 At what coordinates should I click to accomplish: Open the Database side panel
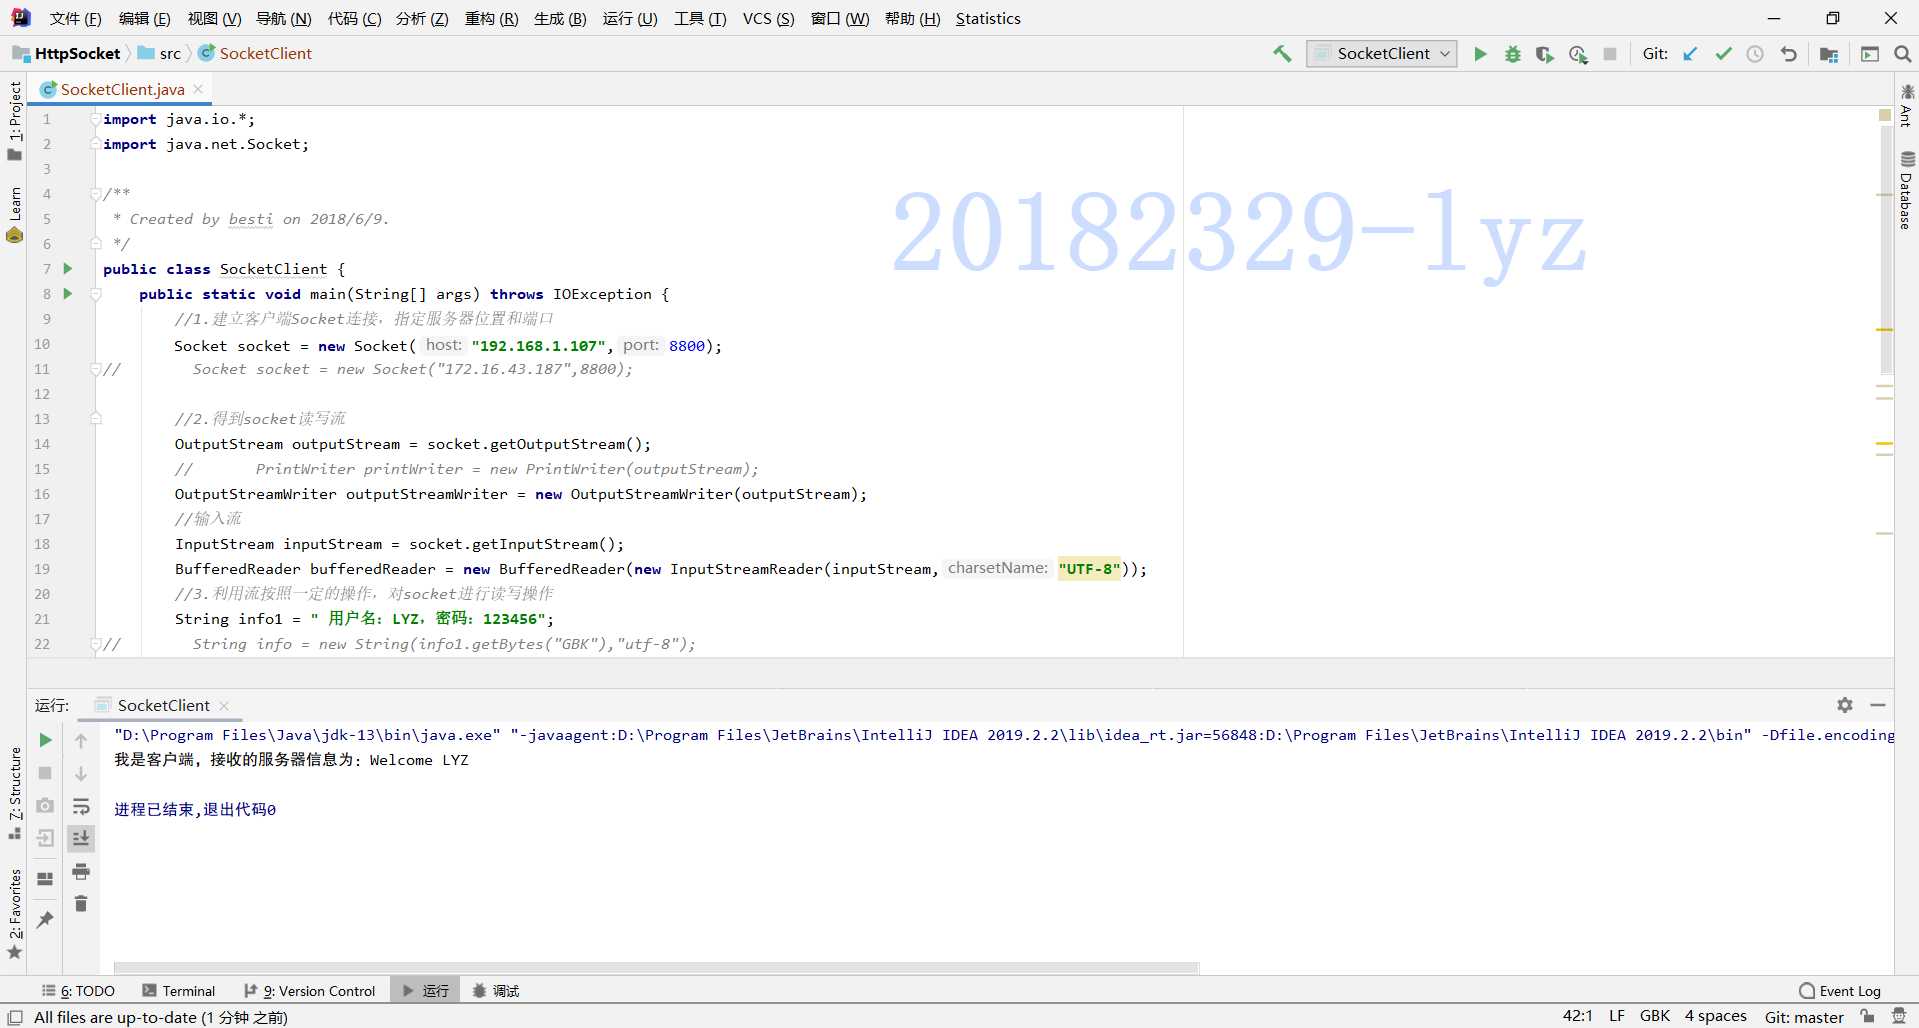point(1906,190)
